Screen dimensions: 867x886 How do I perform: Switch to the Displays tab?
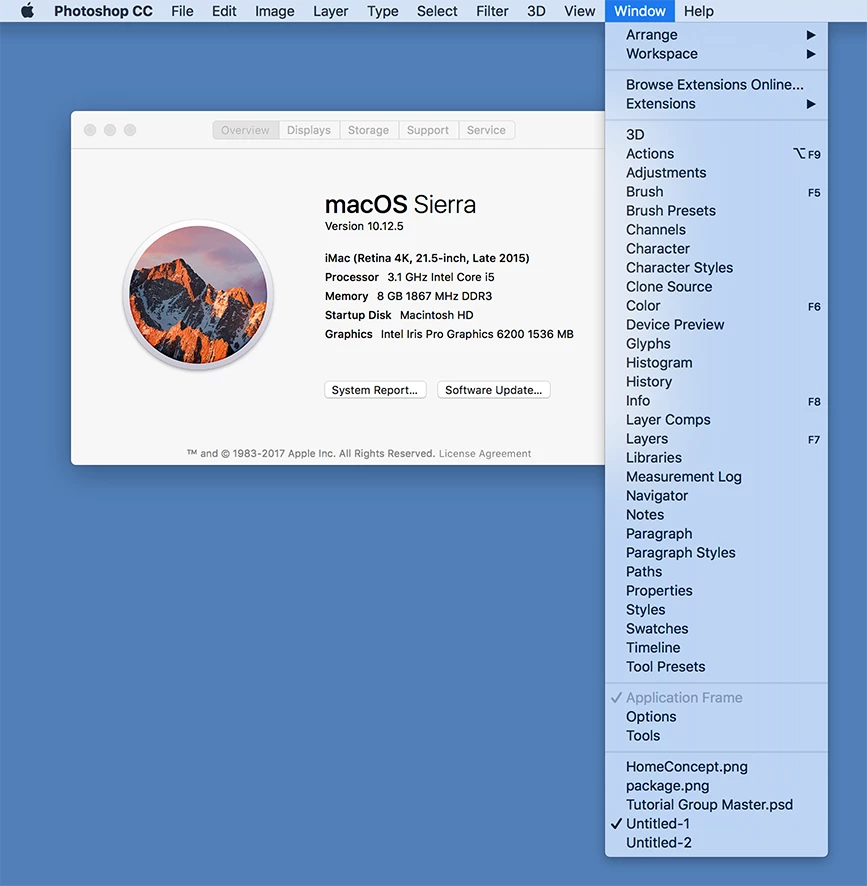coord(309,130)
